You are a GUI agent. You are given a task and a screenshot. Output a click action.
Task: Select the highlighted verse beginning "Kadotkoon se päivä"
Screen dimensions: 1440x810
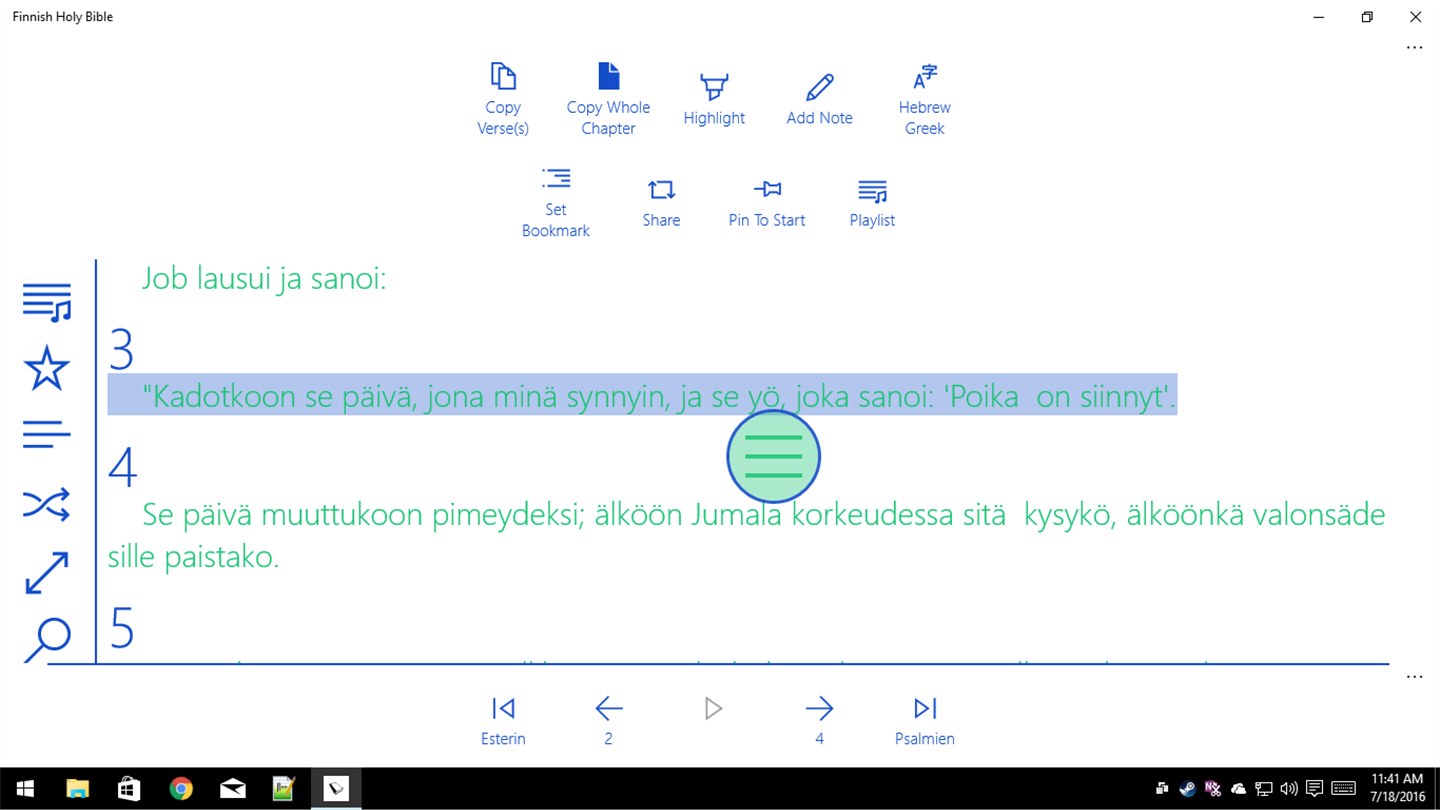pyautogui.click(x=642, y=396)
